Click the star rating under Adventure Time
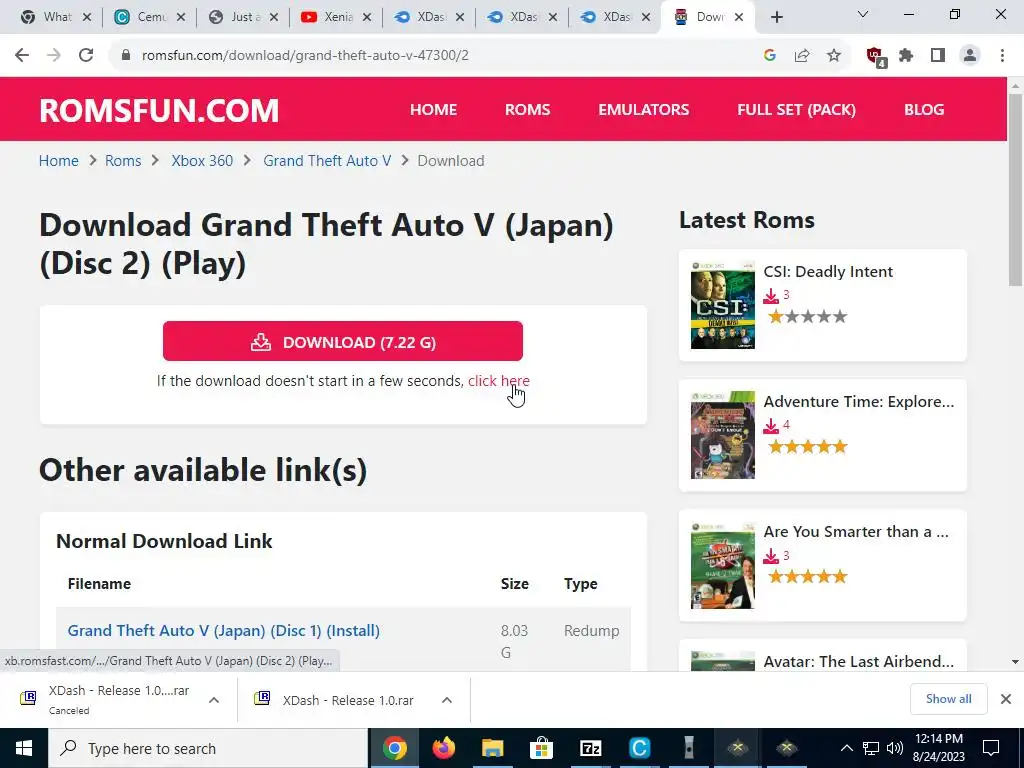Viewport: 1024px width, 768px height. coord(808,447)
